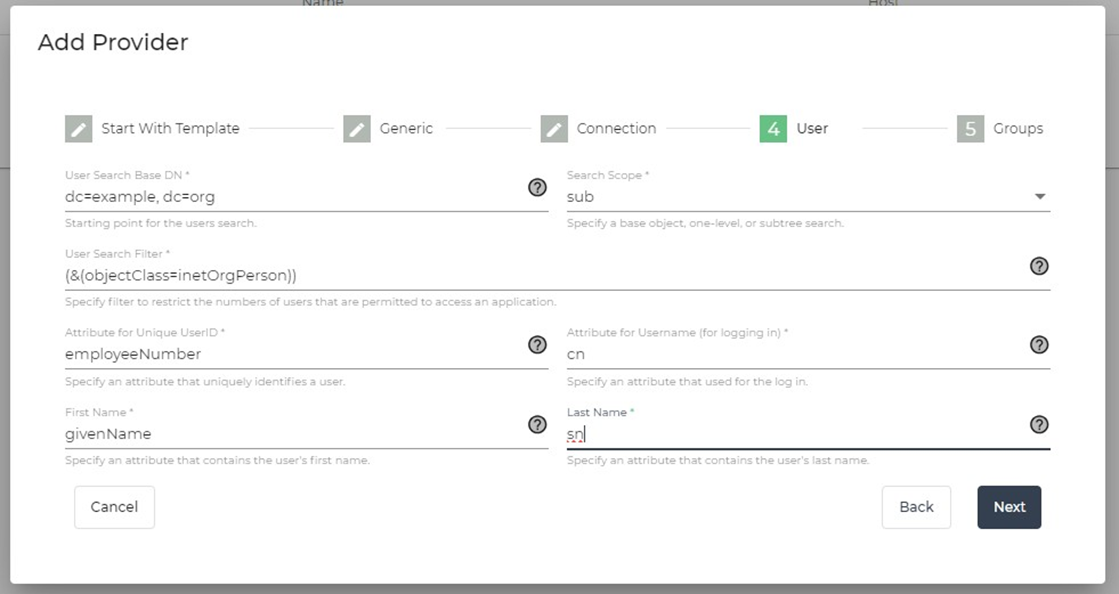Click the help icon beside User Search Base DN

tap(539, 188)
